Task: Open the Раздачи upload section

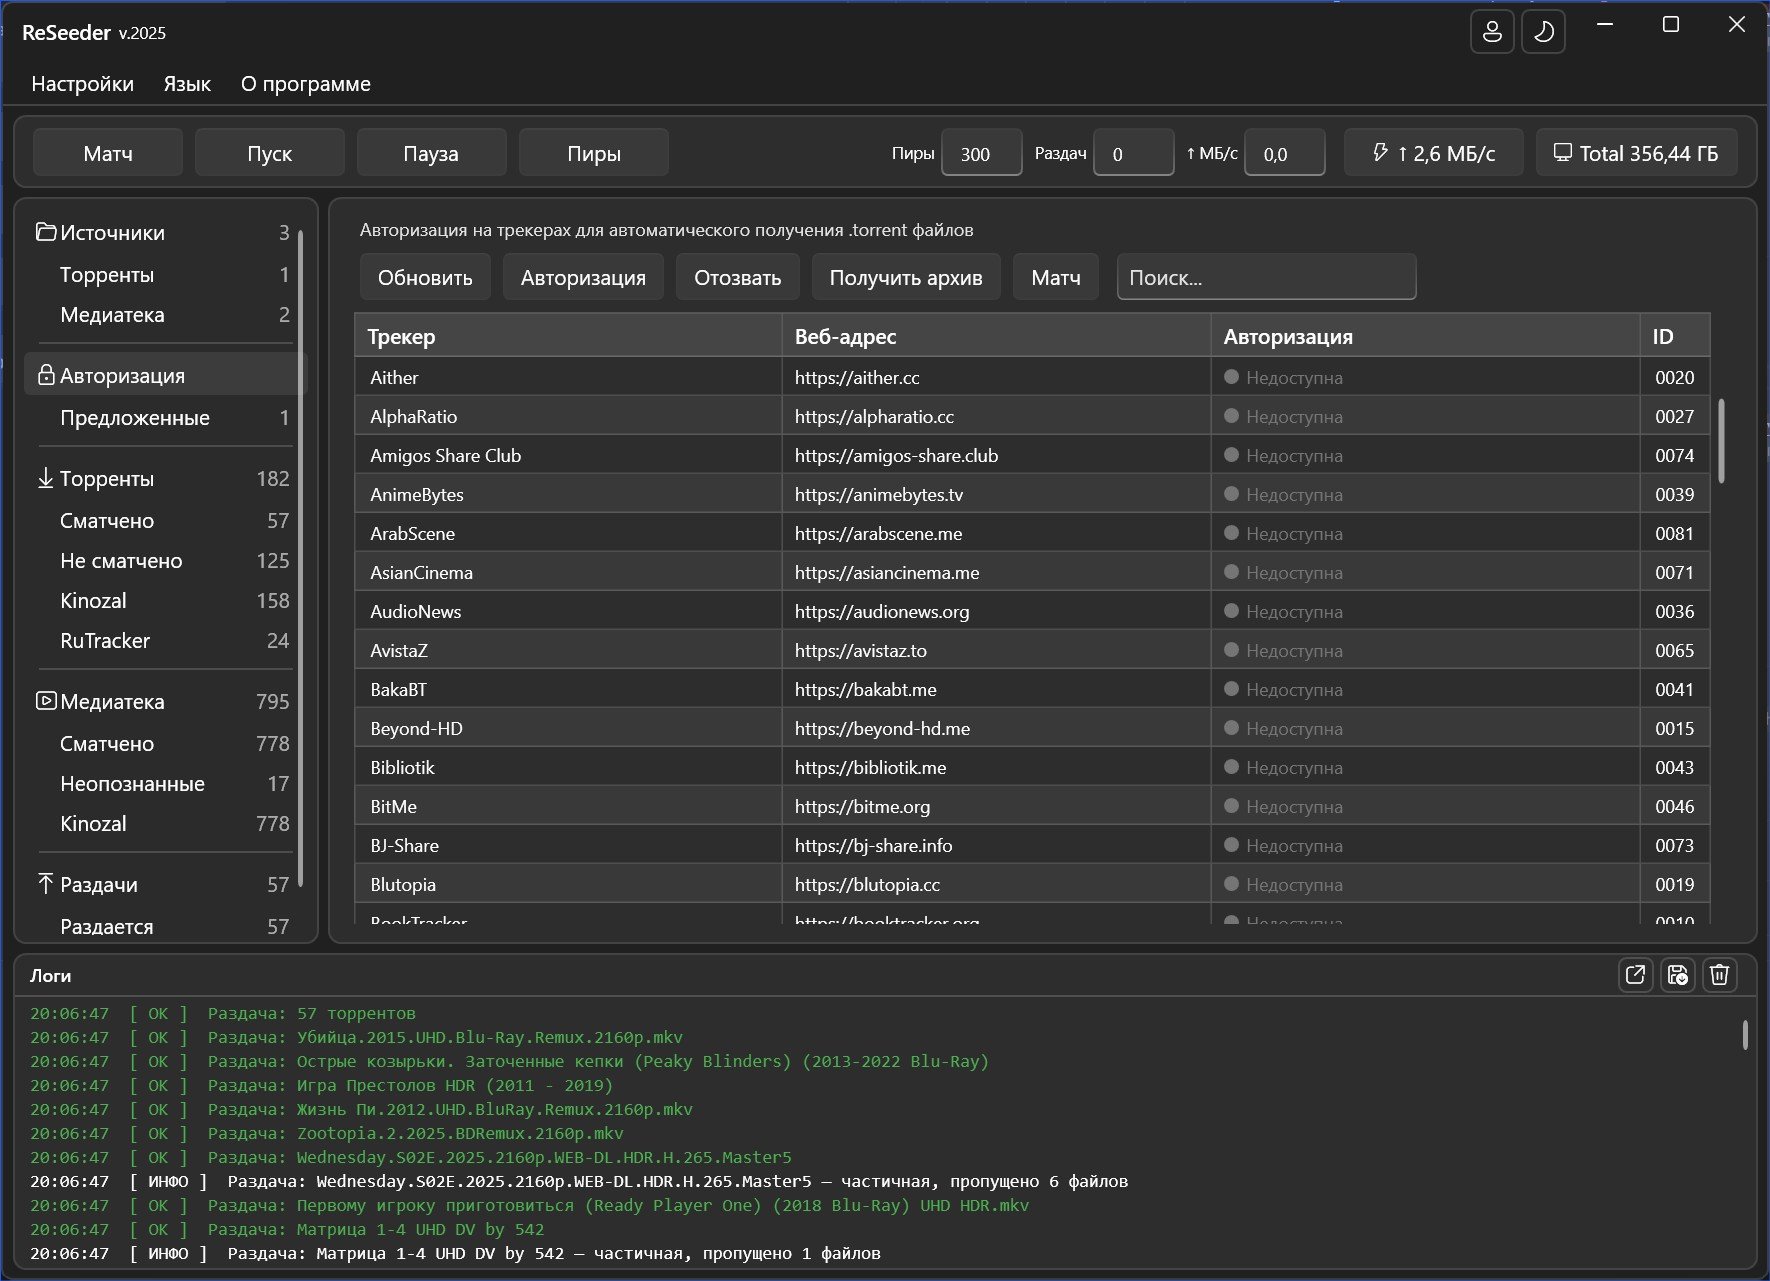Action: [x=99, y=885]
